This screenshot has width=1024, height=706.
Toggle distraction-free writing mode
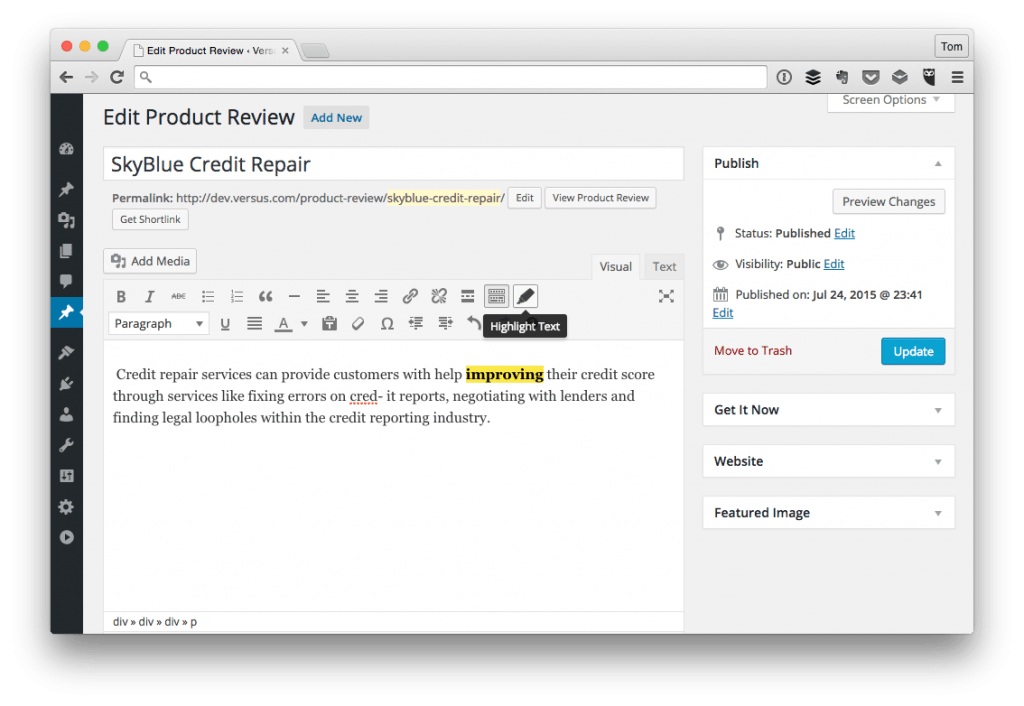coord(667,295)
